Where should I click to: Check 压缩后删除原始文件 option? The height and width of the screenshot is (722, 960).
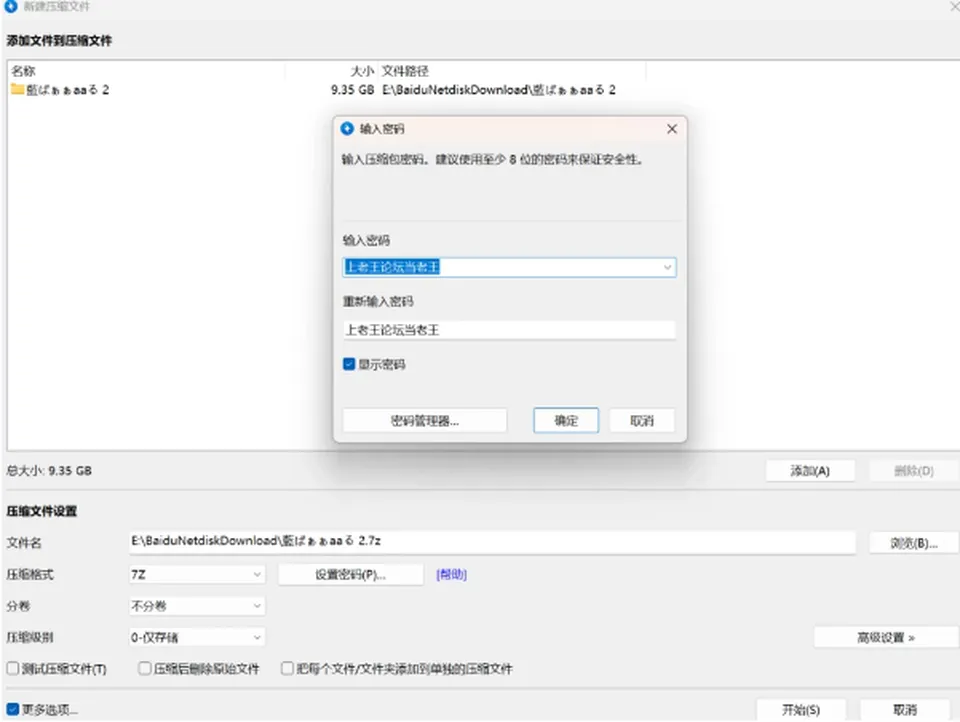[x=144, y=668]
